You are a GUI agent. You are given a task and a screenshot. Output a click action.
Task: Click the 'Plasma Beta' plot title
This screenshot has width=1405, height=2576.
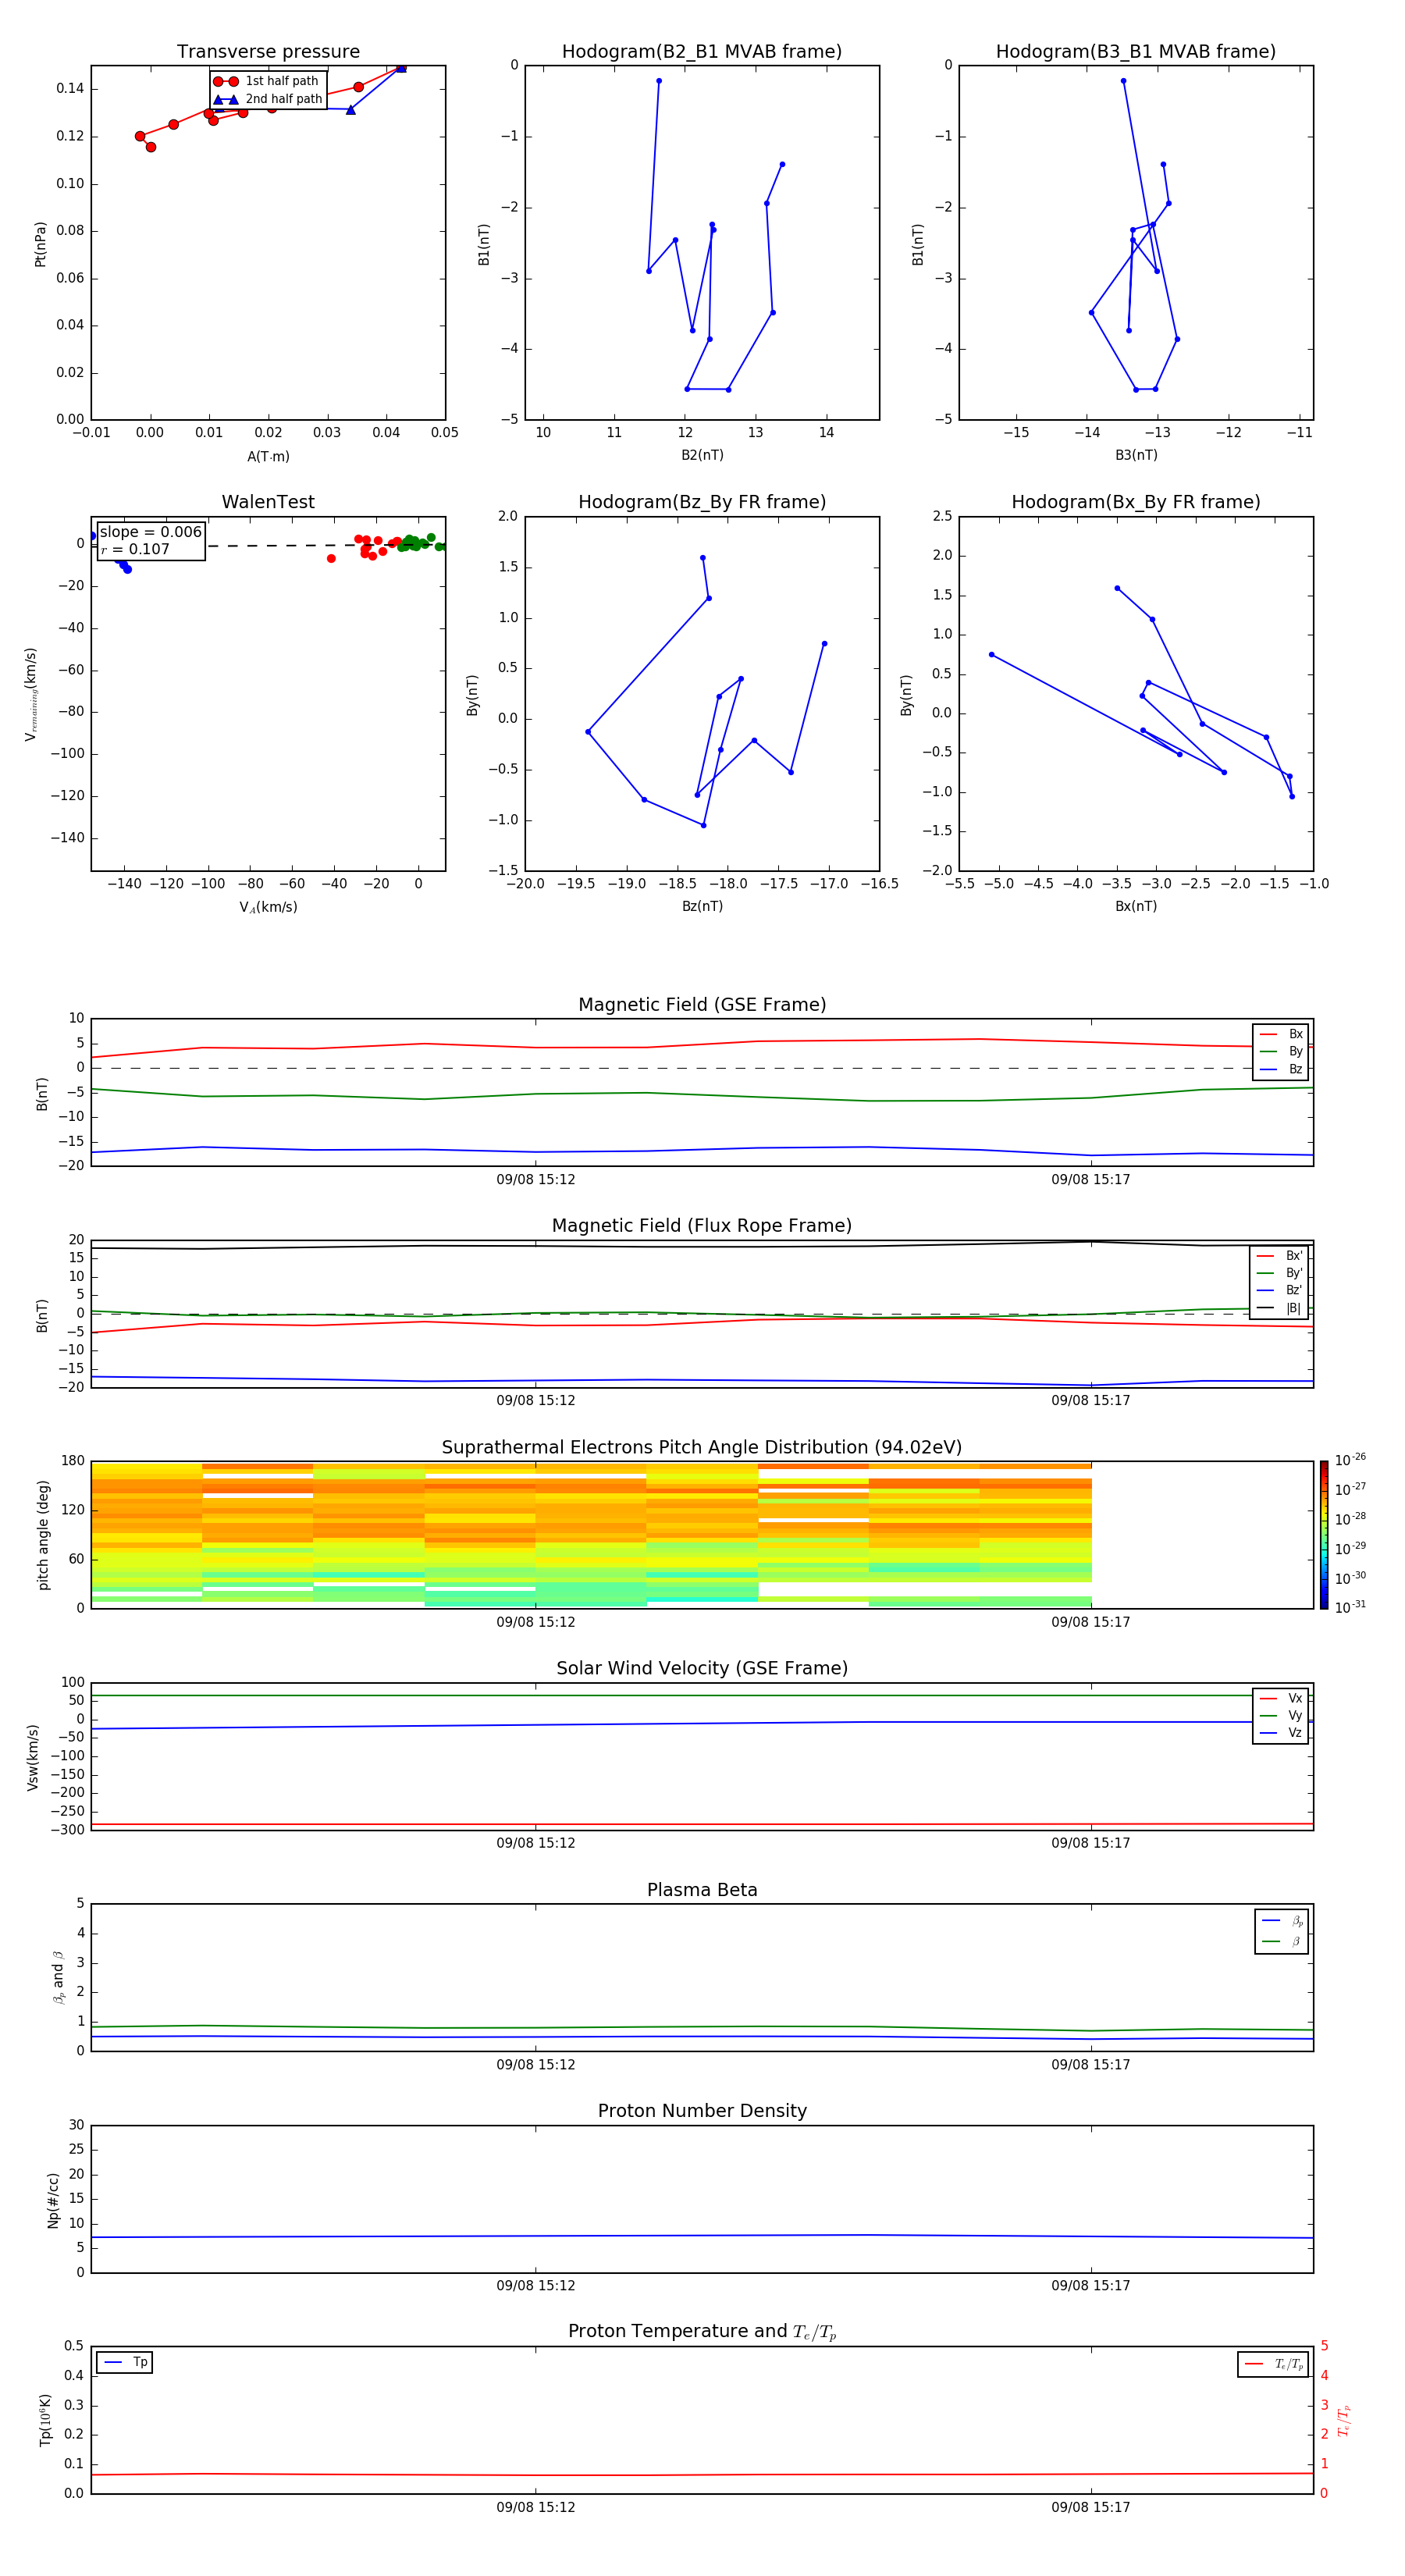tap(702, 1890)
